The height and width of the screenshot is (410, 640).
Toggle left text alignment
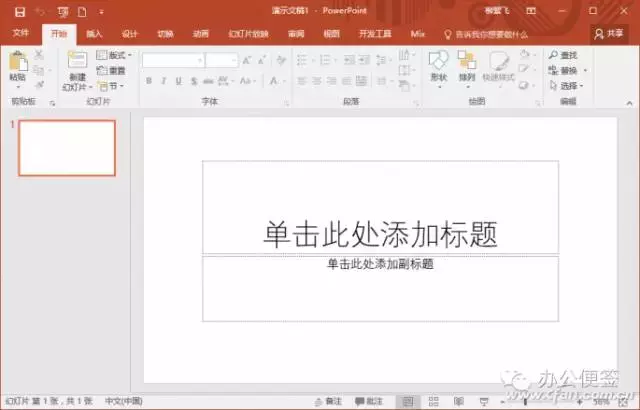click(x=302, y=81)
